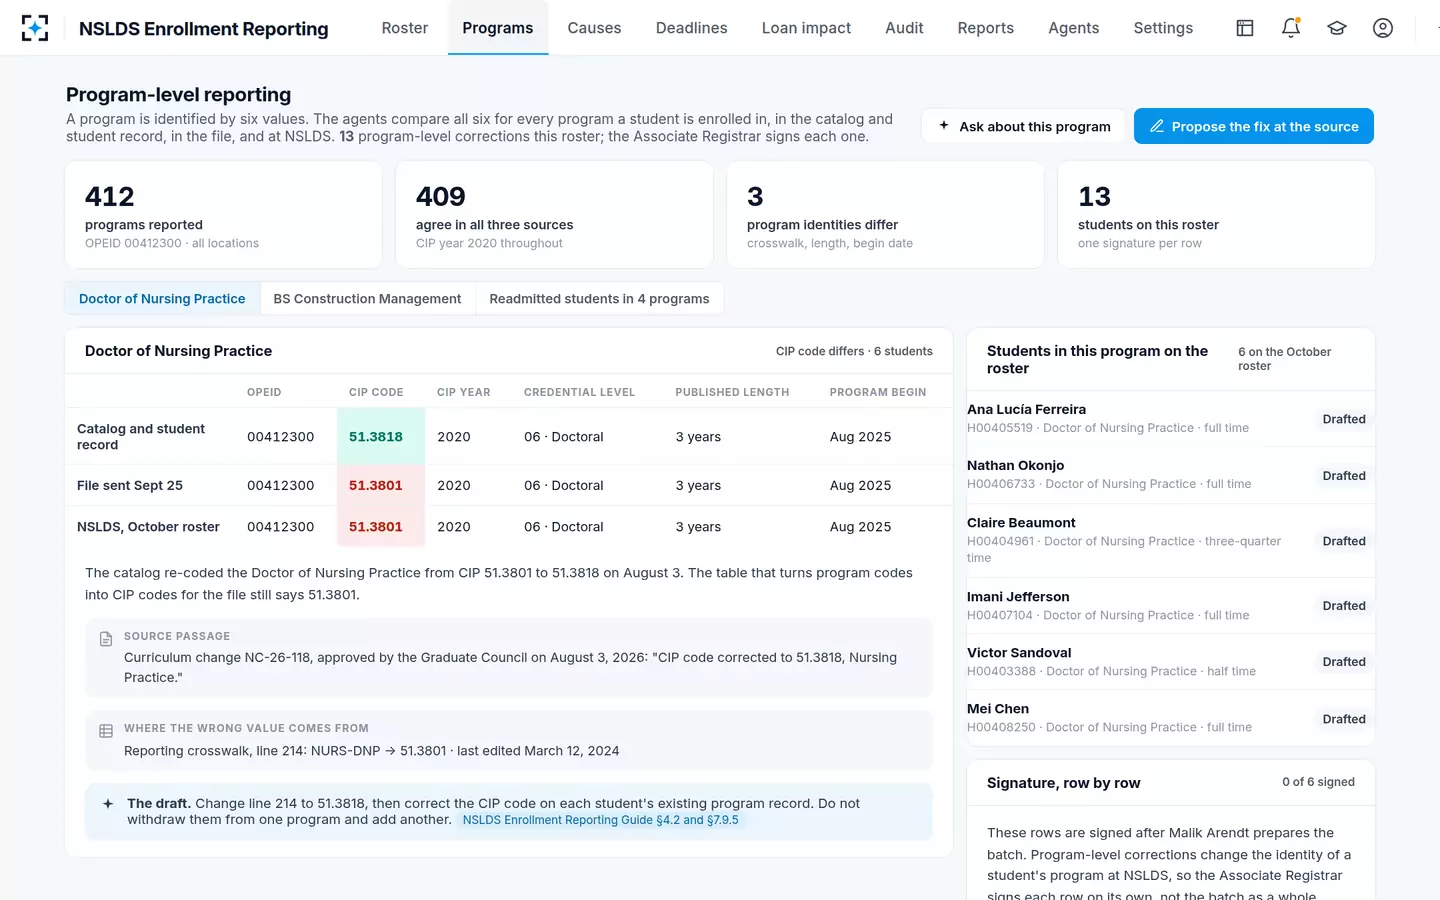Image resolution: width=1440 pixels, height=900 pixels.
Task: Click Drafted status for Imani Jefferson
Action: click(1344, 606)
